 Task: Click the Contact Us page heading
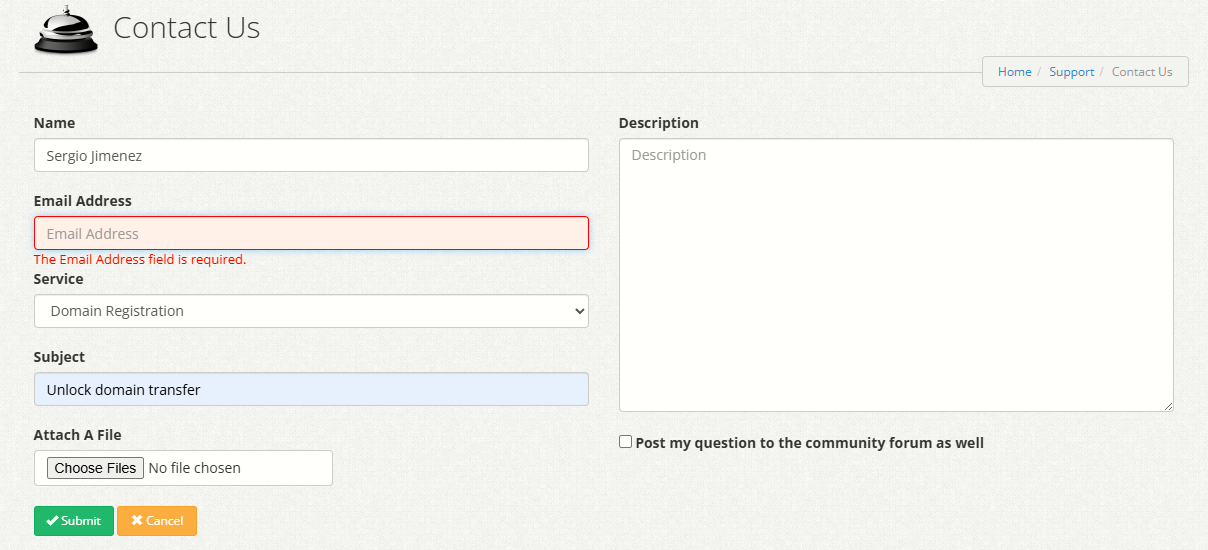(x=186, y=28)
